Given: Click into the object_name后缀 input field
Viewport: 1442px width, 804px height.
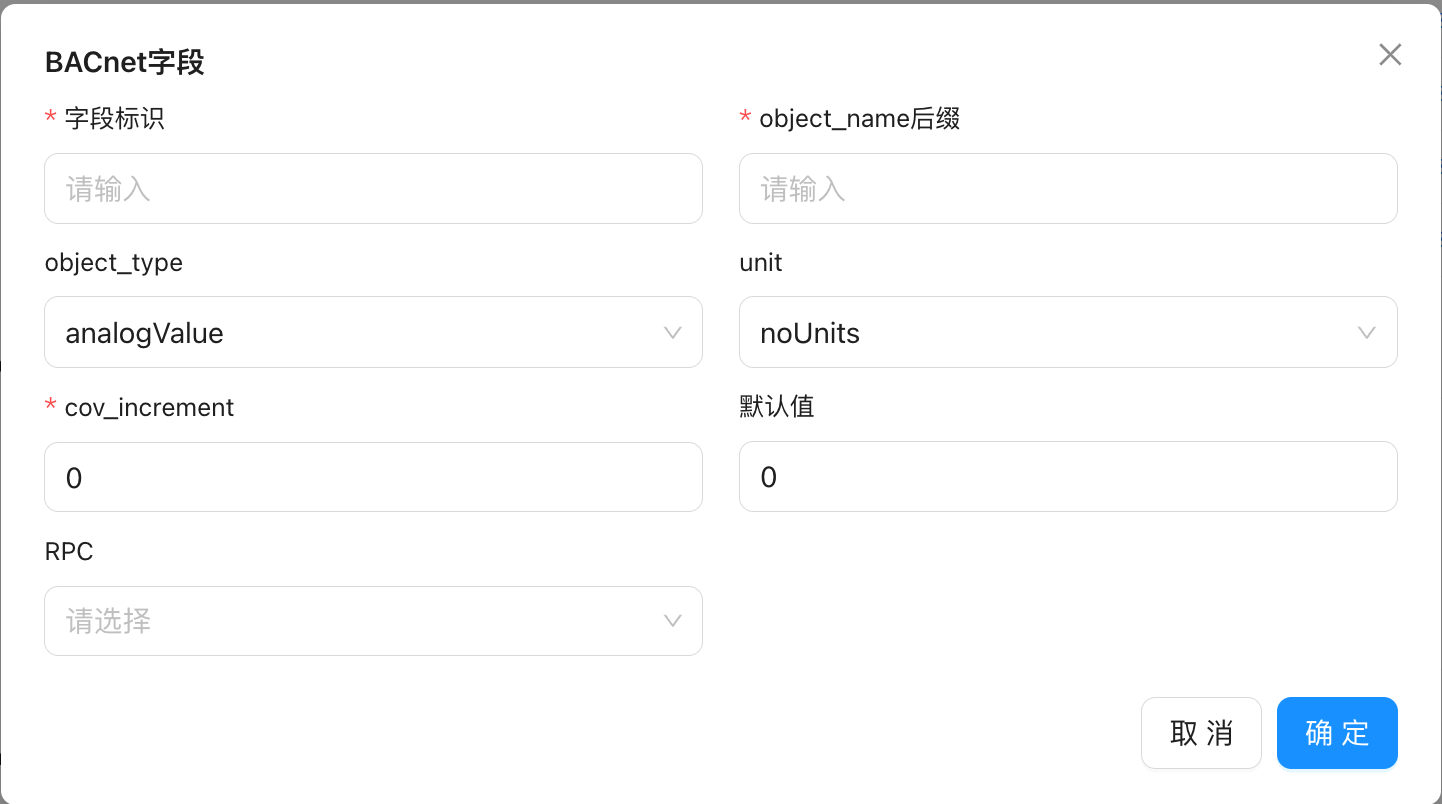Looking at the screenshot, I should [1067, 189].
